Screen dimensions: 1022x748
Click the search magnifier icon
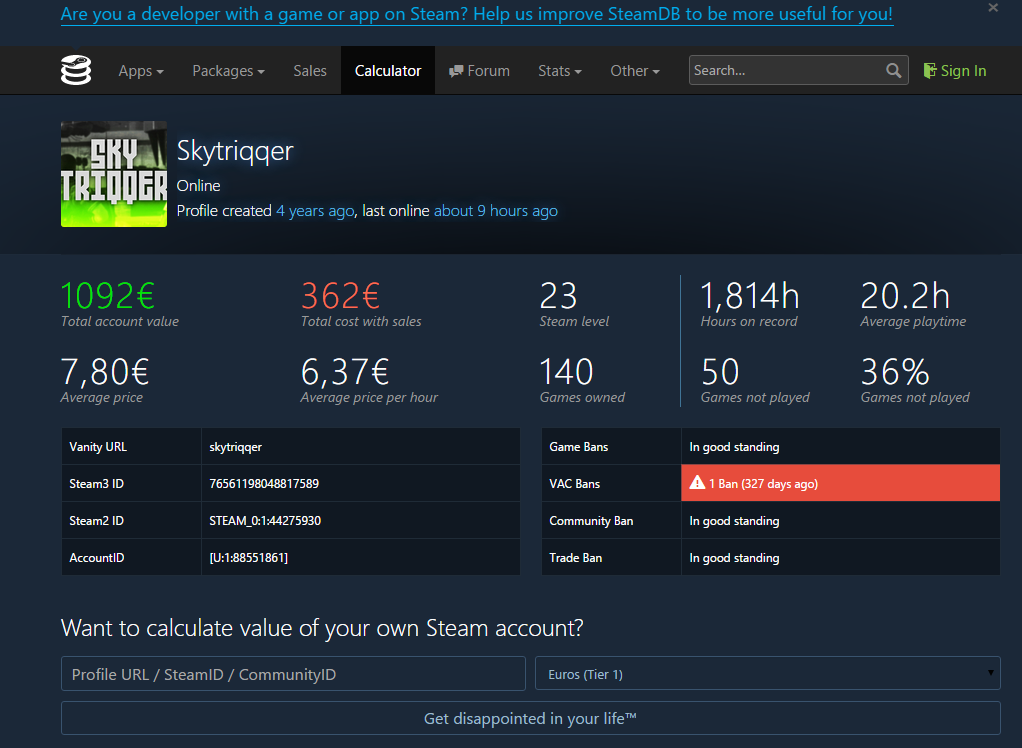tap(894, 70)
